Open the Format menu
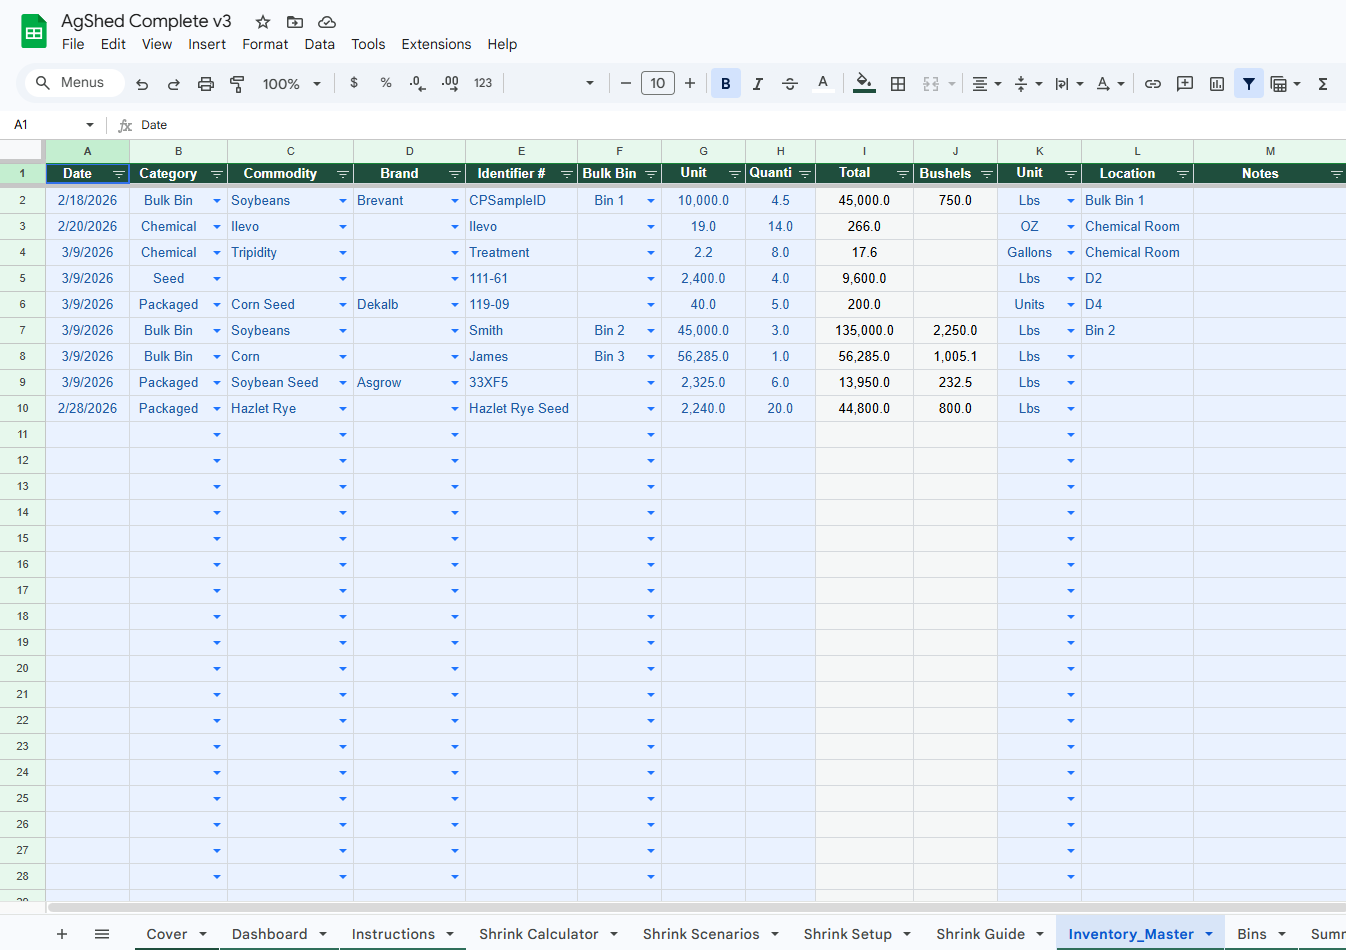The image size is (1346, 950). [x=265, y=44]
